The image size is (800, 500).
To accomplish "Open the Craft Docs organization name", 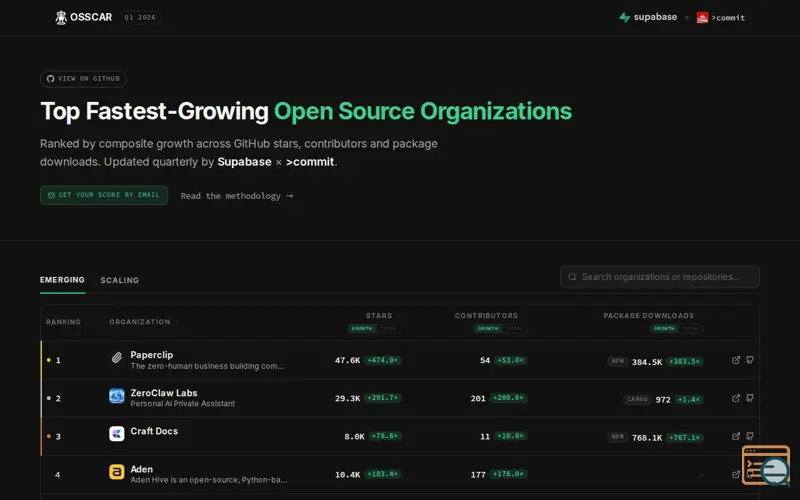I will tap(154, 431).
